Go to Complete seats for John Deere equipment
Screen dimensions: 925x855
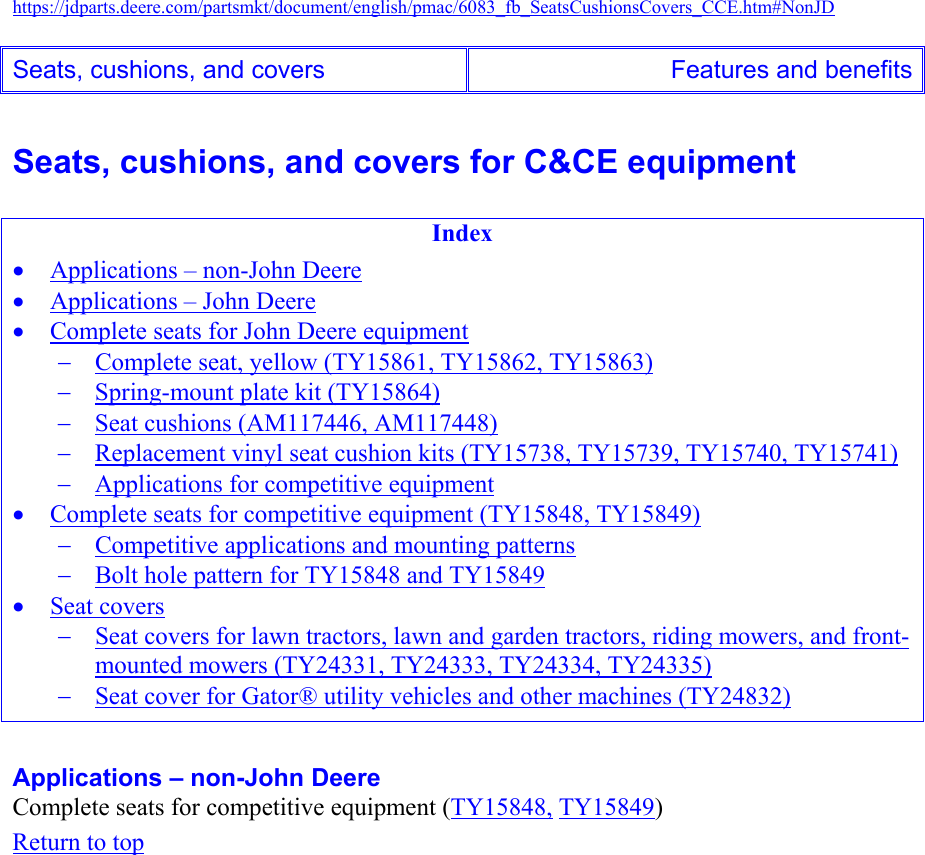click(x=260, y=332)
